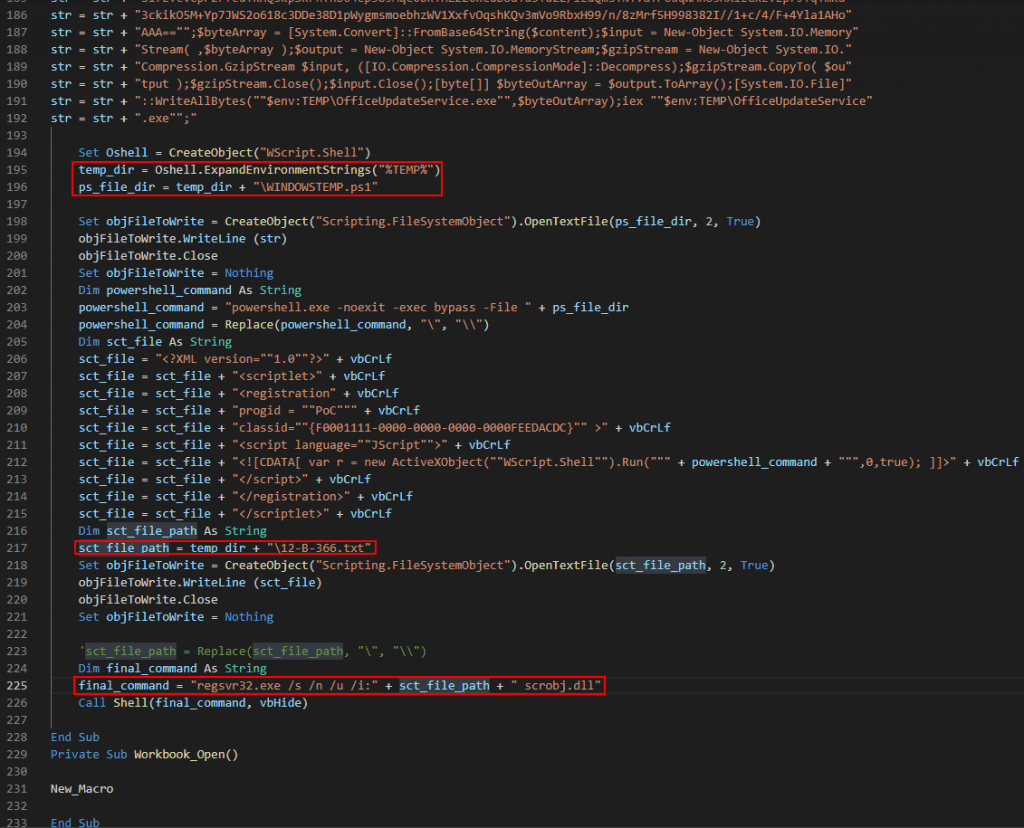This screenshot has width=1024, height=828.
Task: Click the "</script>" string line
Action: point(225,479)
